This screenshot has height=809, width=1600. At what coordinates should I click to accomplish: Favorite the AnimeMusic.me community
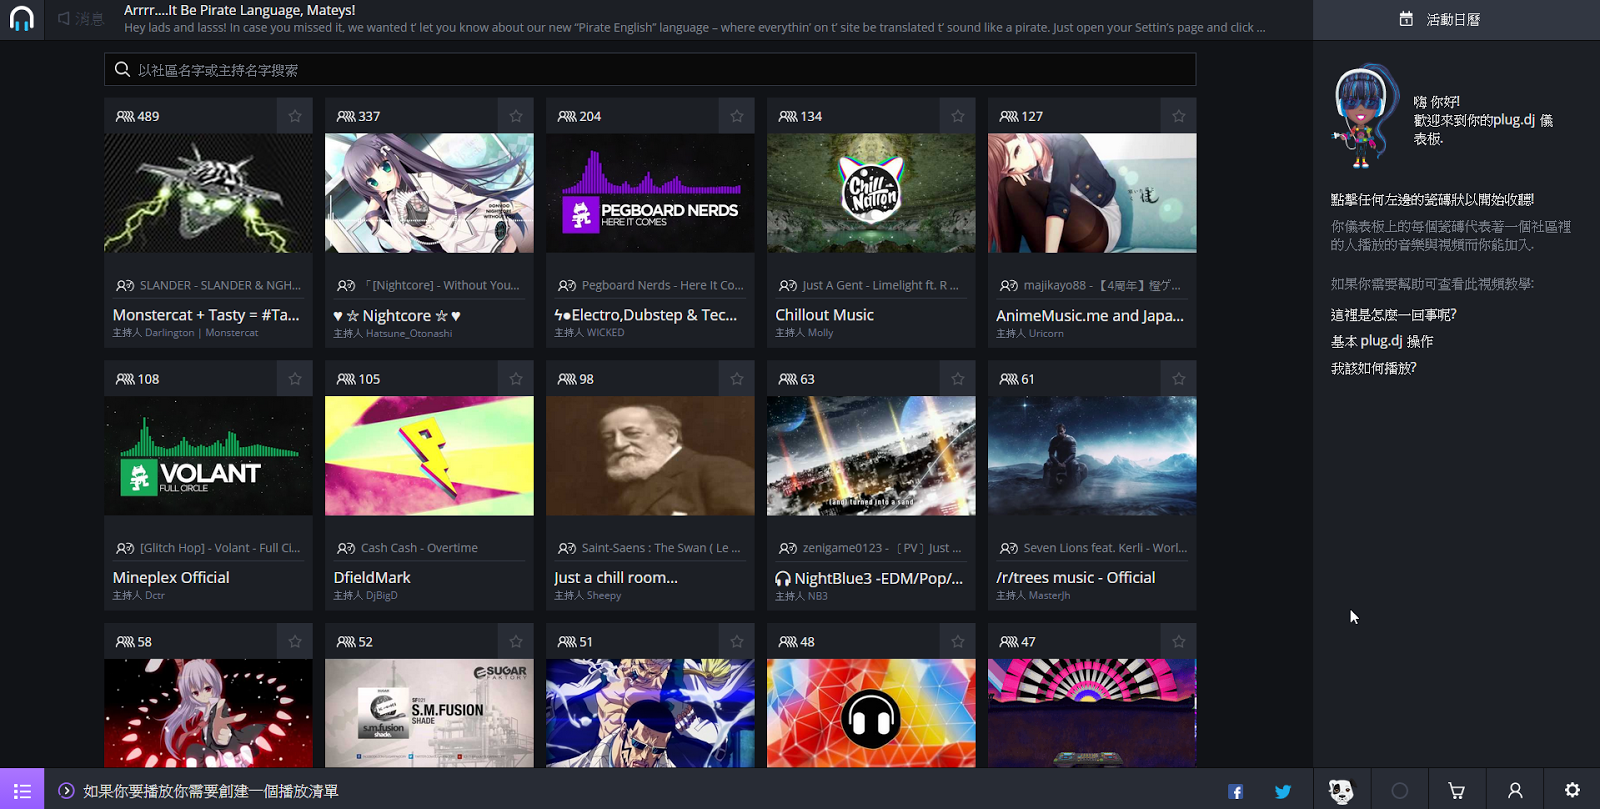[1179, 116]
